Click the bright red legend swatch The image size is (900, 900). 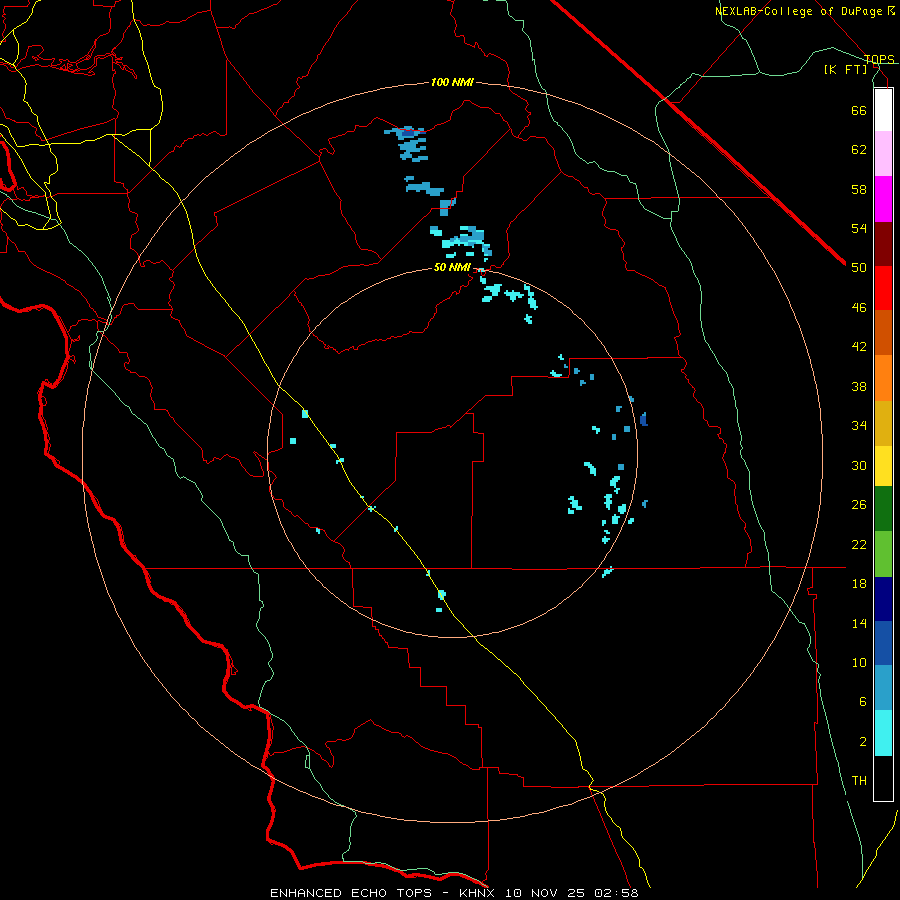883,288
